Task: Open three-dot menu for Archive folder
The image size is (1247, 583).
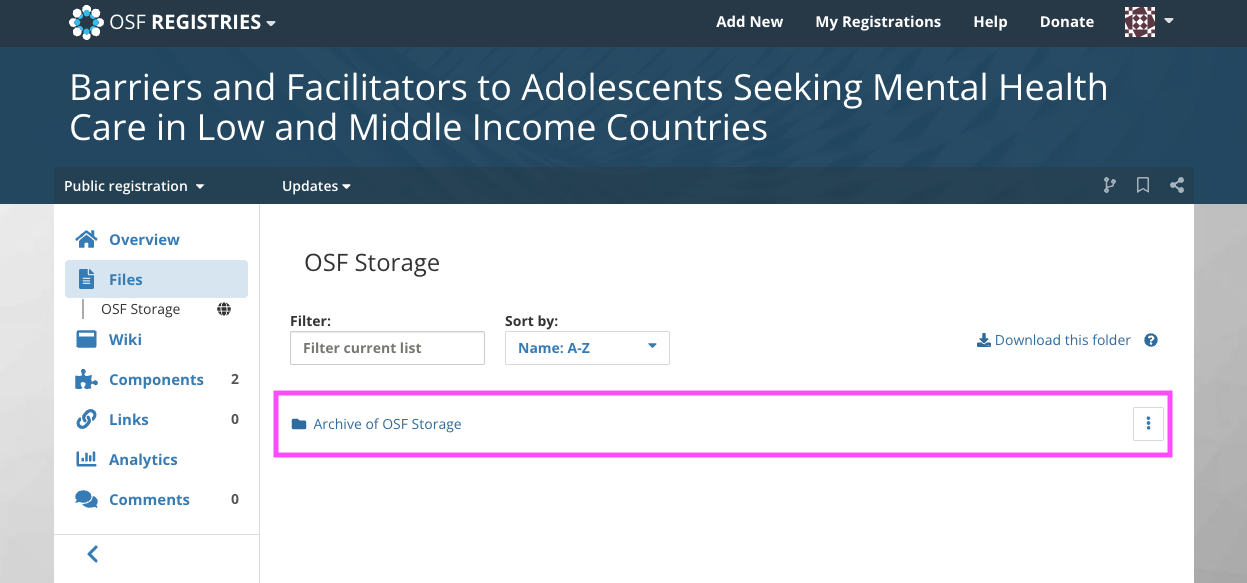Action: [x=1148, y=424]
